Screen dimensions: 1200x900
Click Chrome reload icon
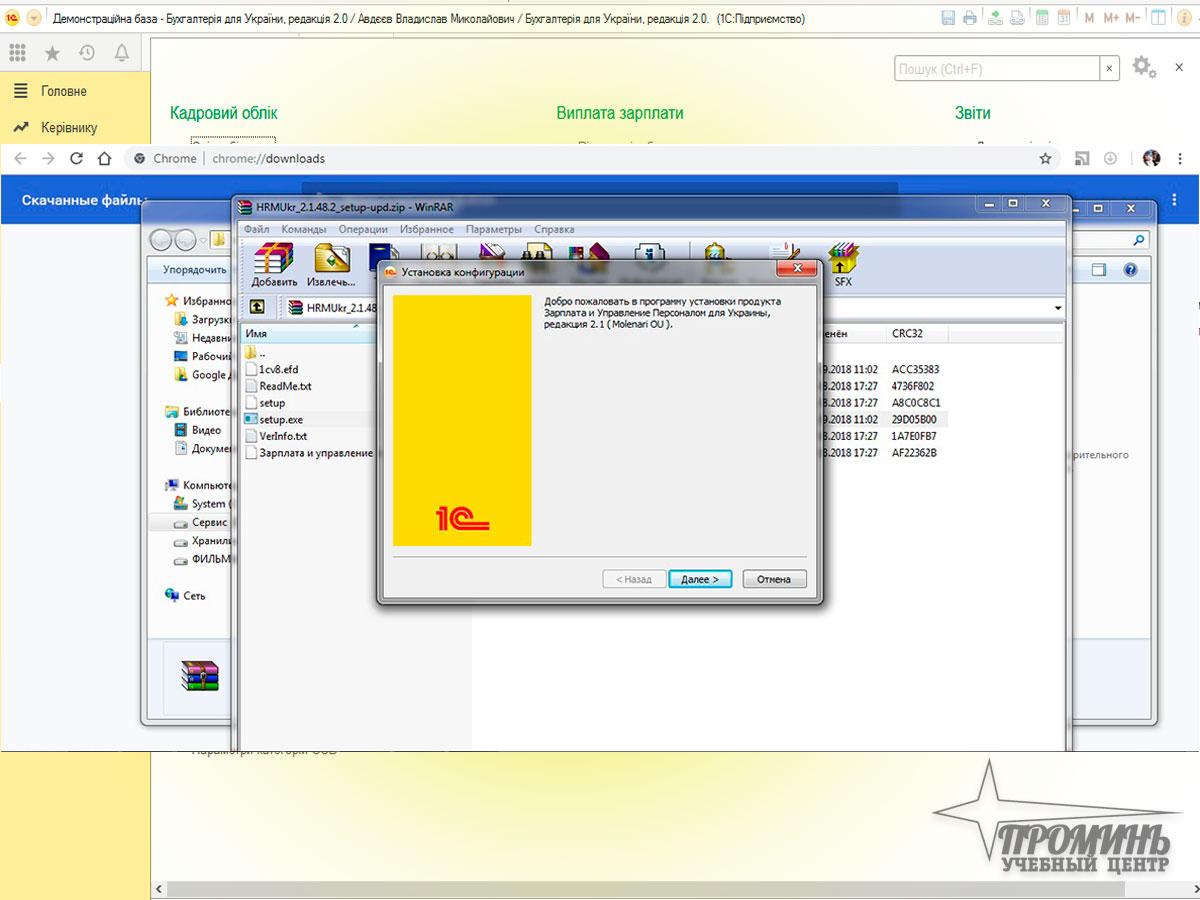click(76, 158)
